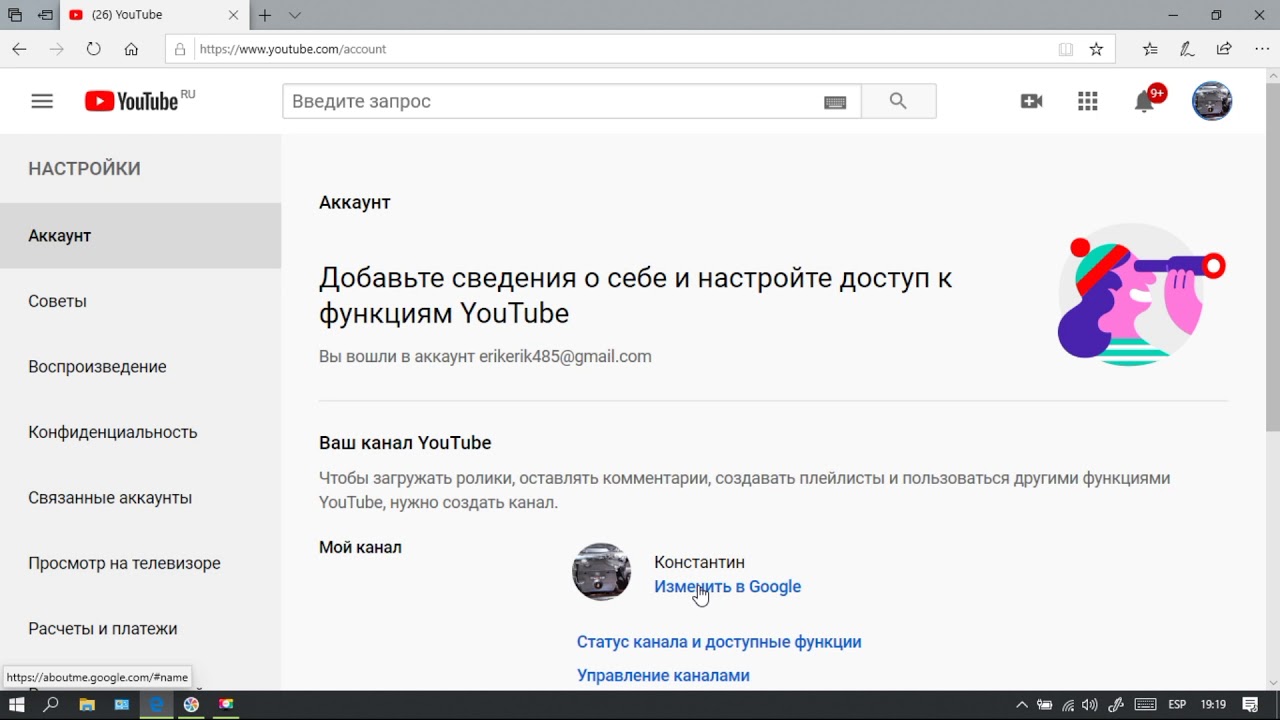This screenshot has width=1280, height=720.
Task: Select Аккаунт in settings sidebar
Action: [140, 236]
